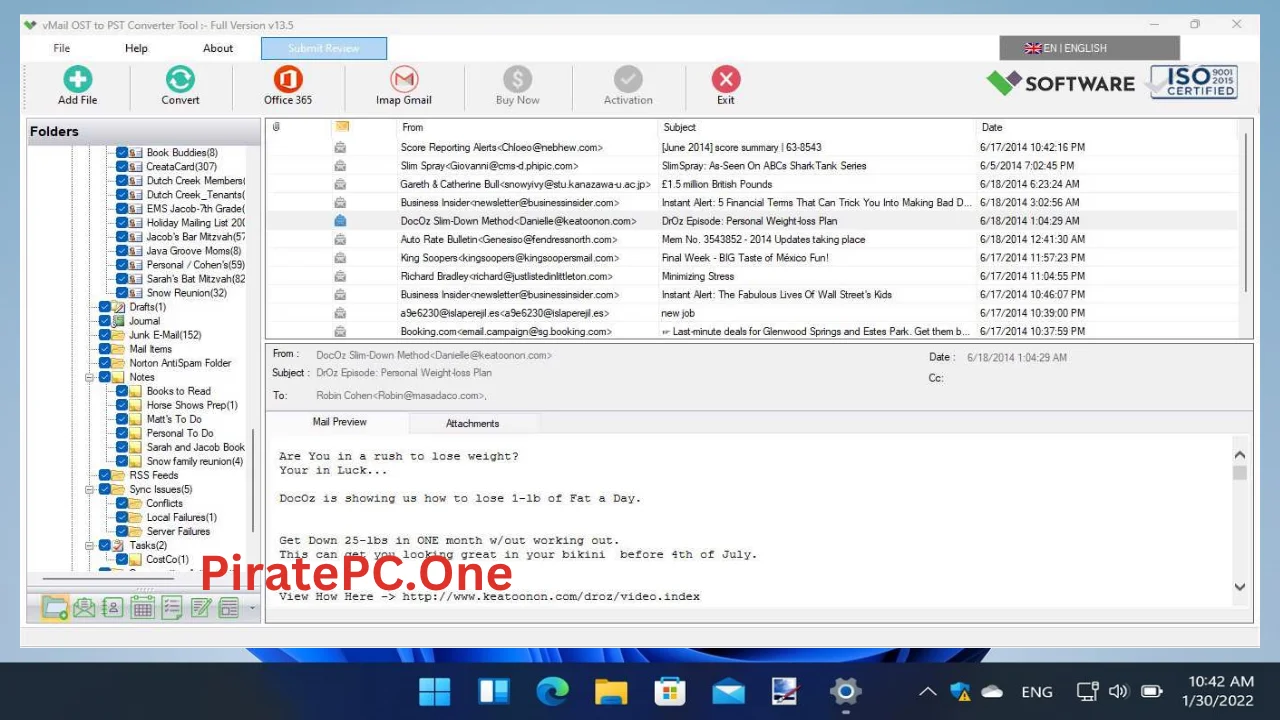Open the Office 365 export option
This screenshot has width=1280, height=720.
(288, 80)
